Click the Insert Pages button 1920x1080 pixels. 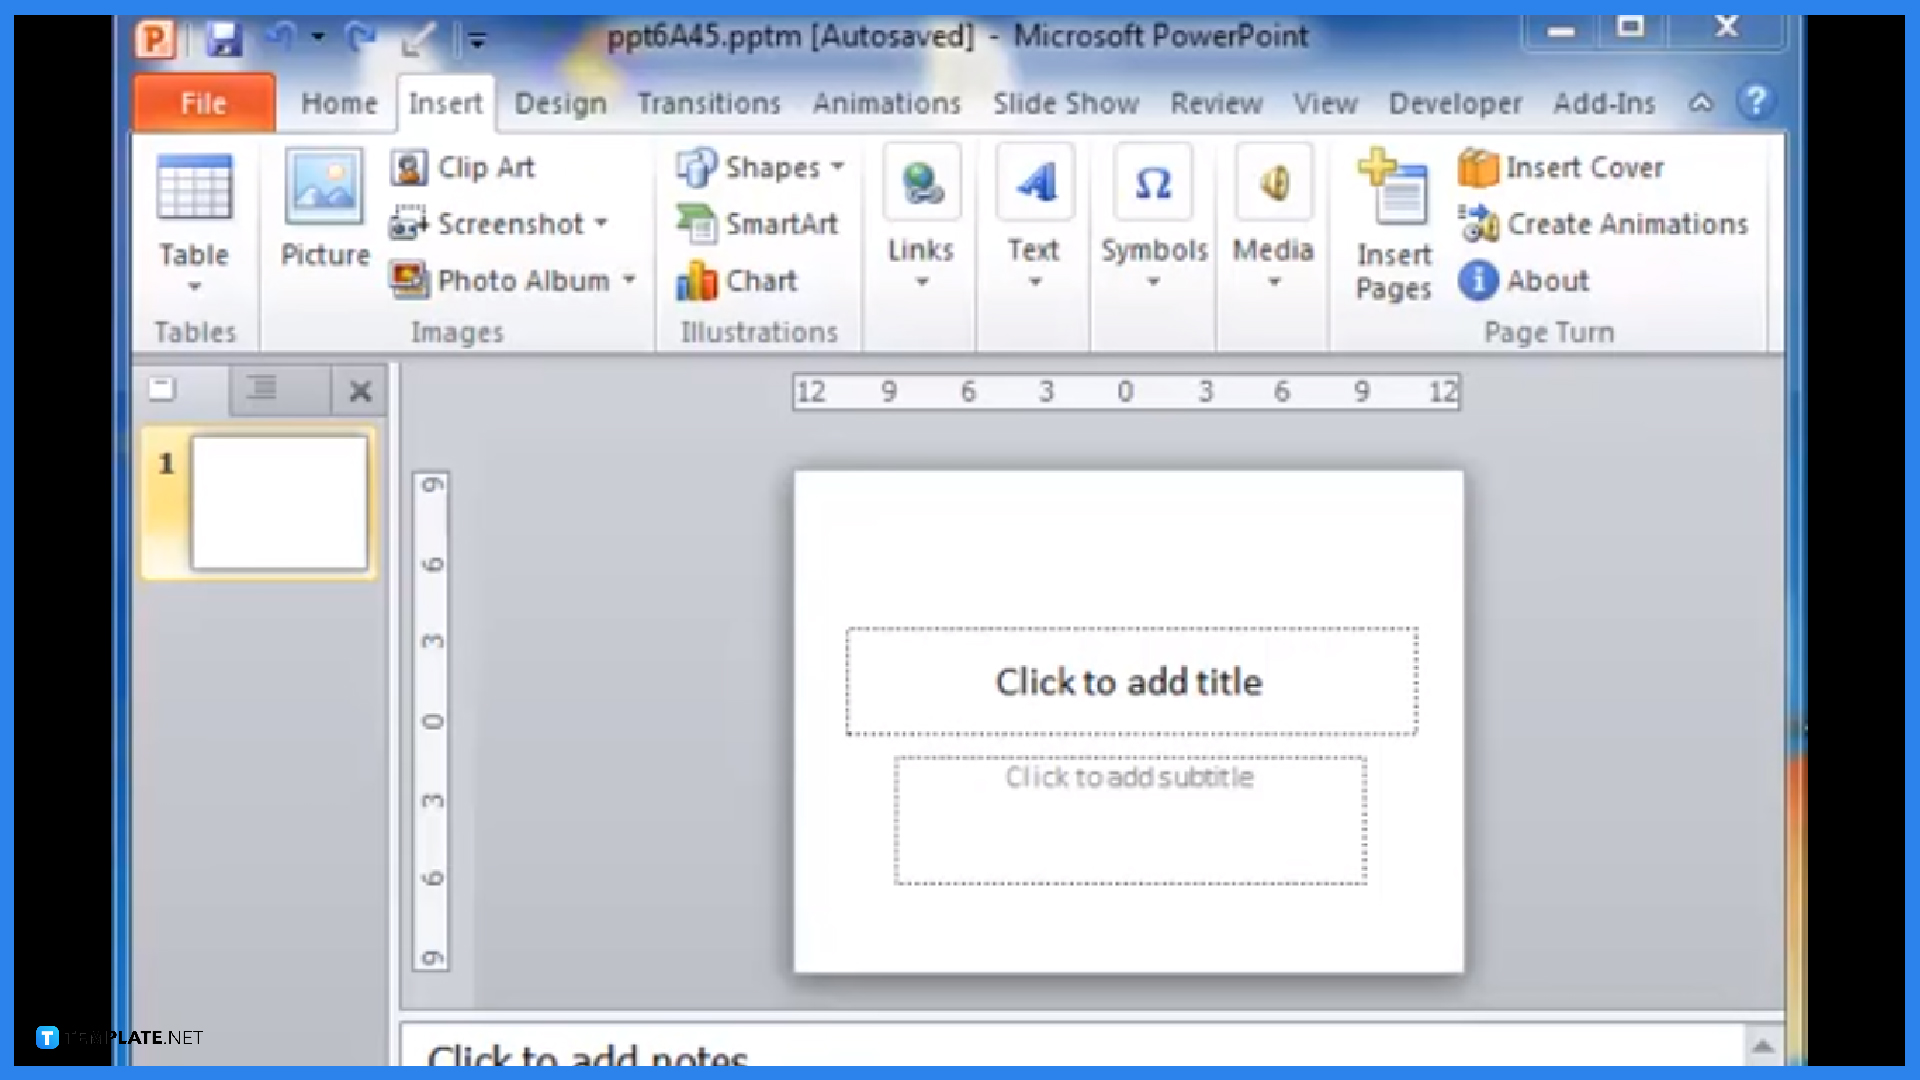pyautogui.click(x=1393, y=222)
